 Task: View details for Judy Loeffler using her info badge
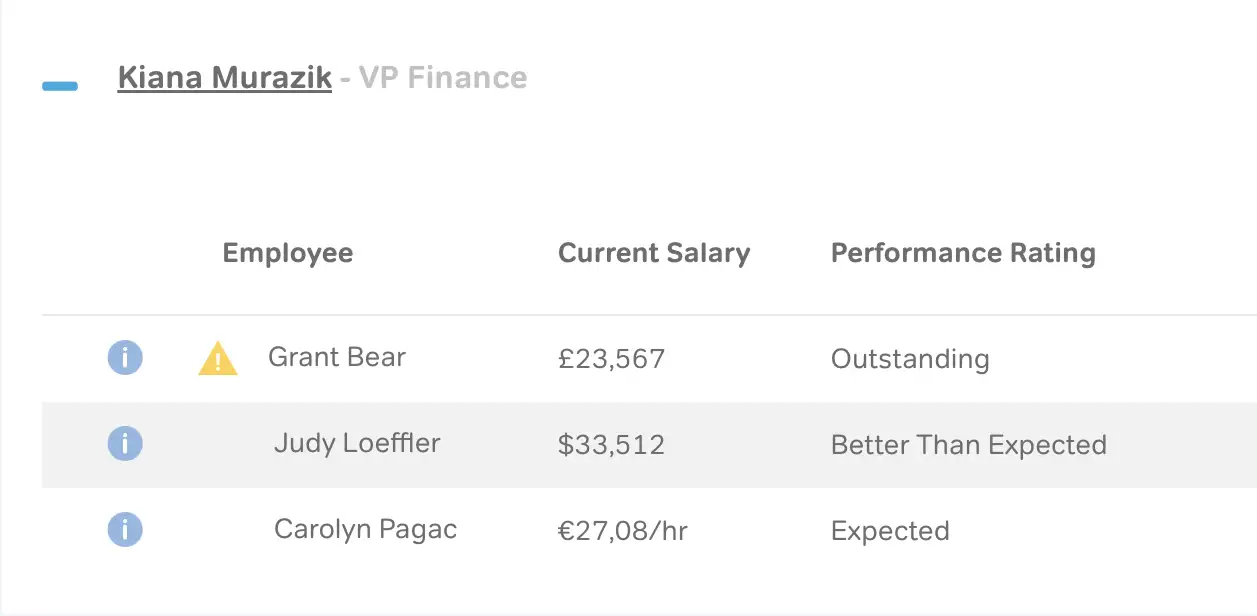[124, 443]
